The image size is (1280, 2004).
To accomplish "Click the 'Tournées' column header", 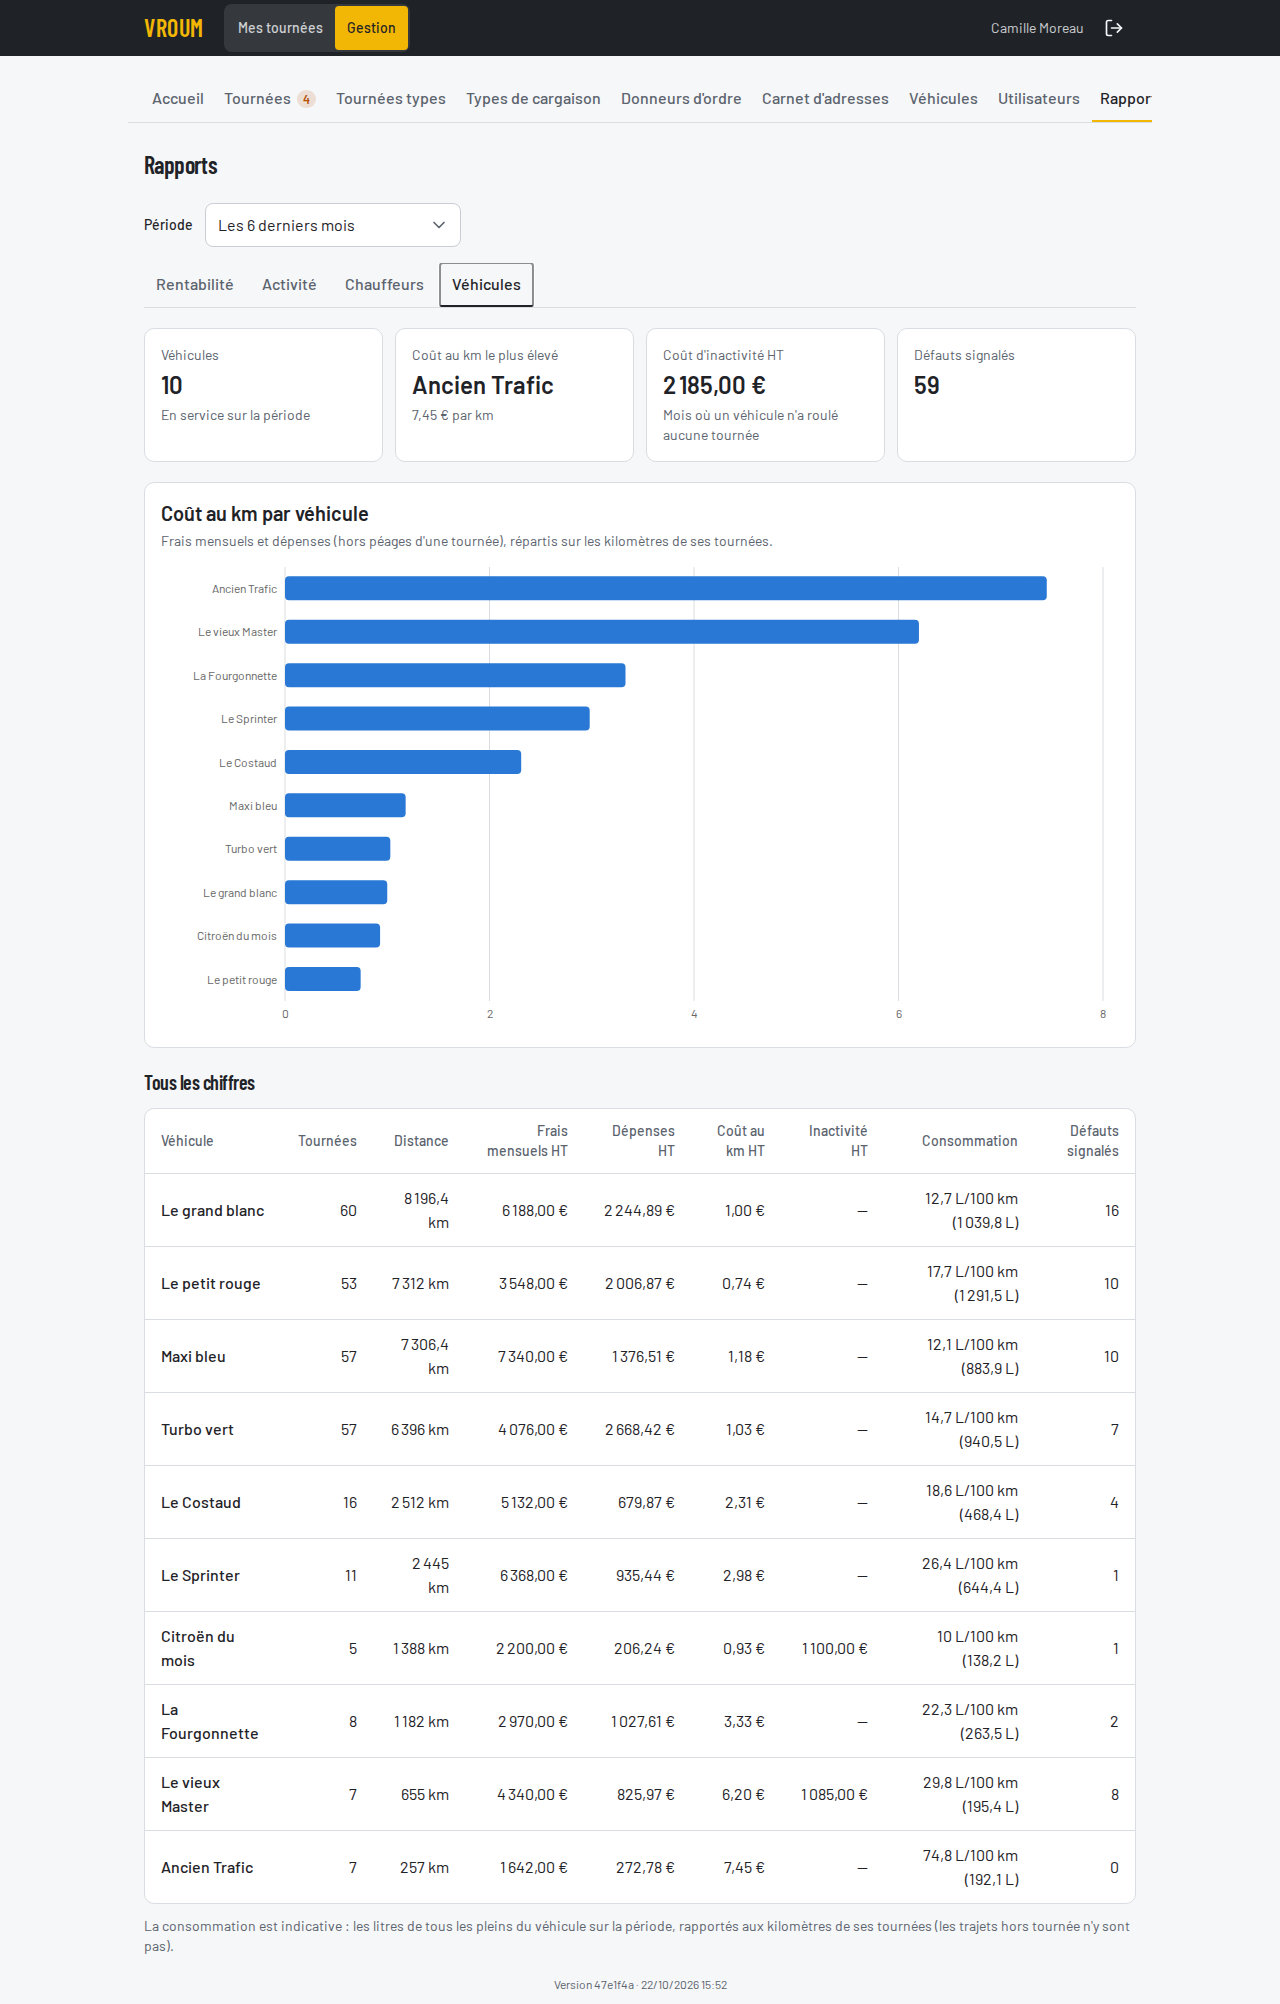I will 327,1141.
